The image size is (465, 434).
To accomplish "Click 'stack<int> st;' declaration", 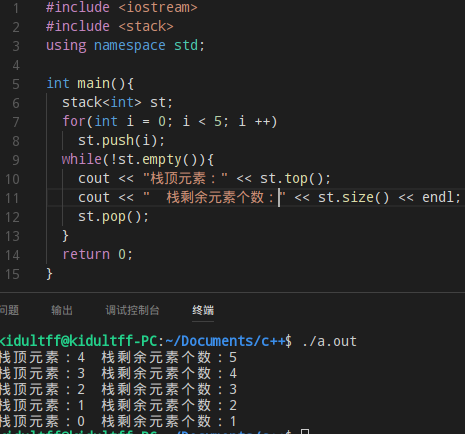I will (x=117, y=102).
